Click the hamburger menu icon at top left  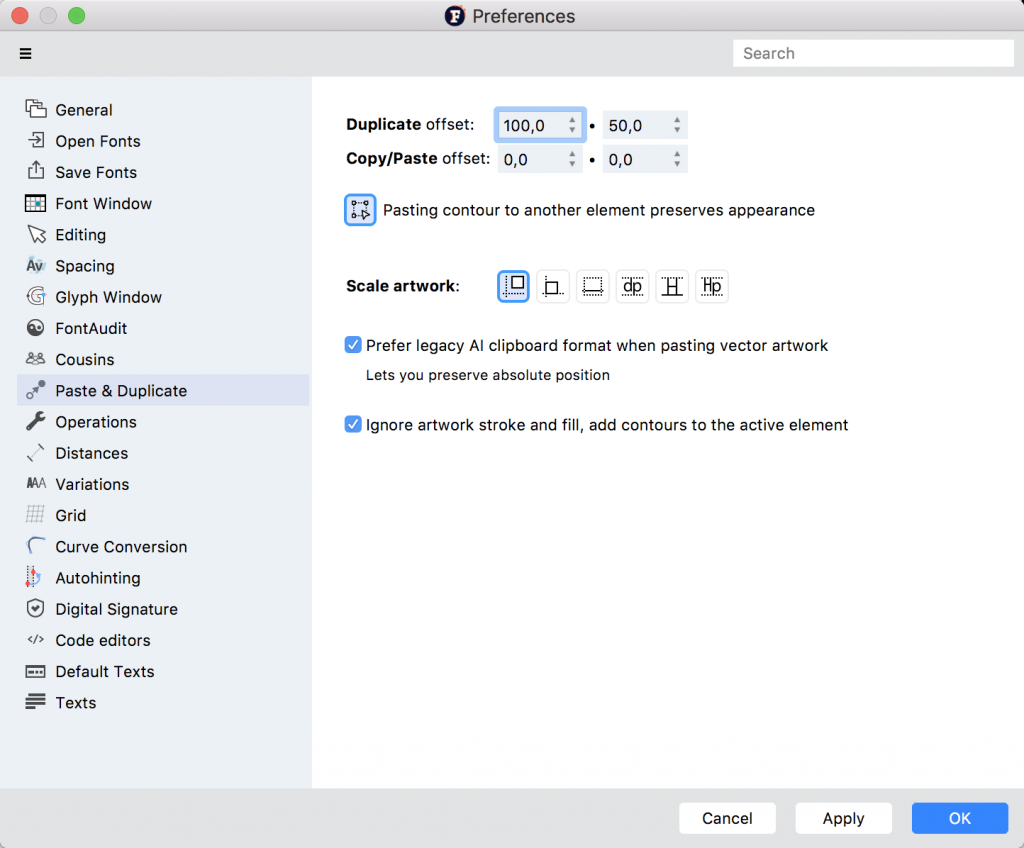26,54
